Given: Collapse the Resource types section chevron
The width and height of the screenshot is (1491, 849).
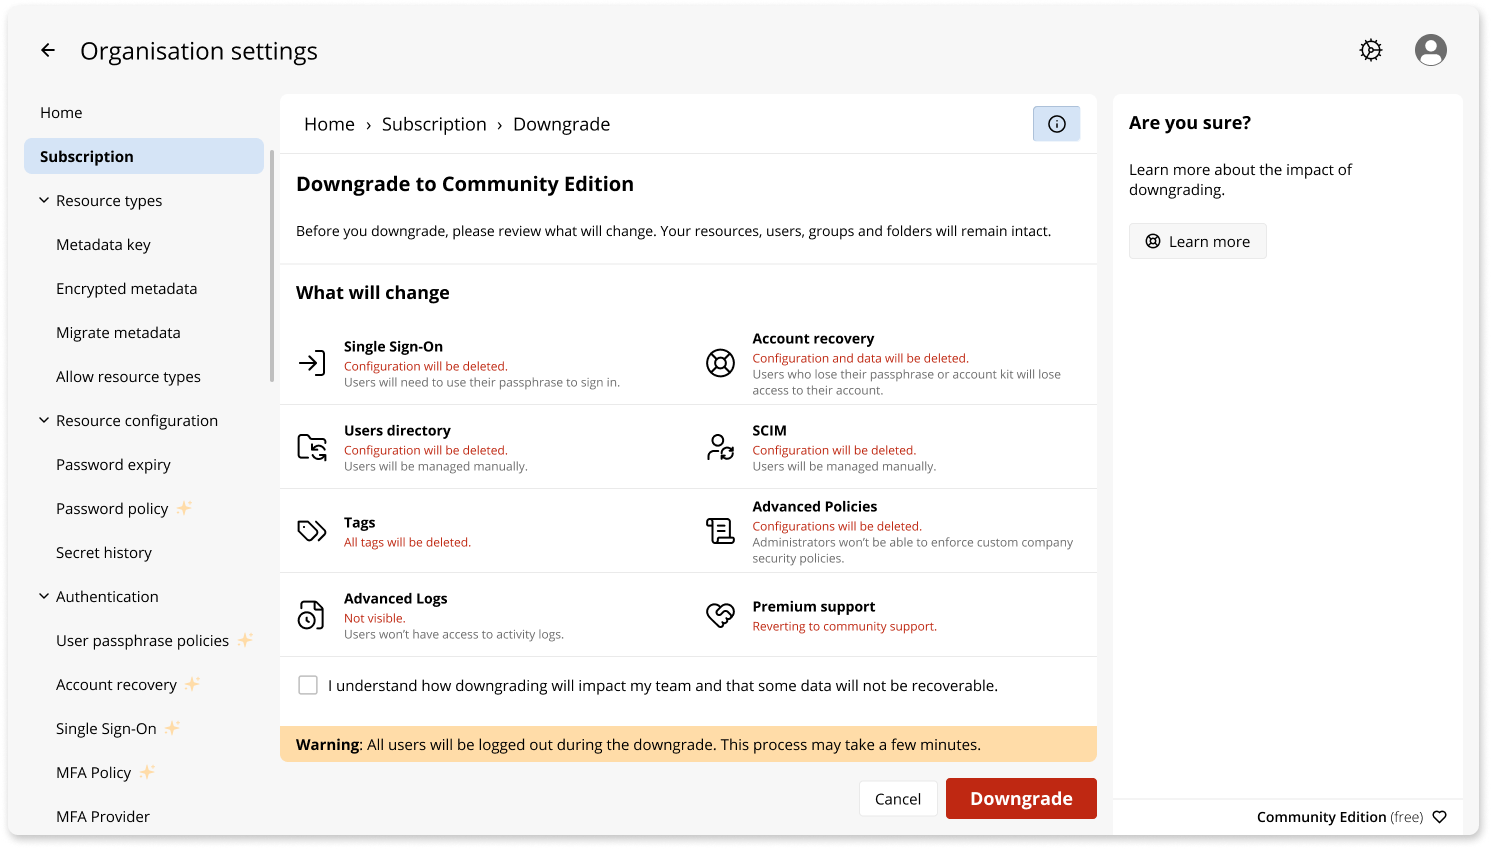Looking at the screenshot, I should 44,200.
